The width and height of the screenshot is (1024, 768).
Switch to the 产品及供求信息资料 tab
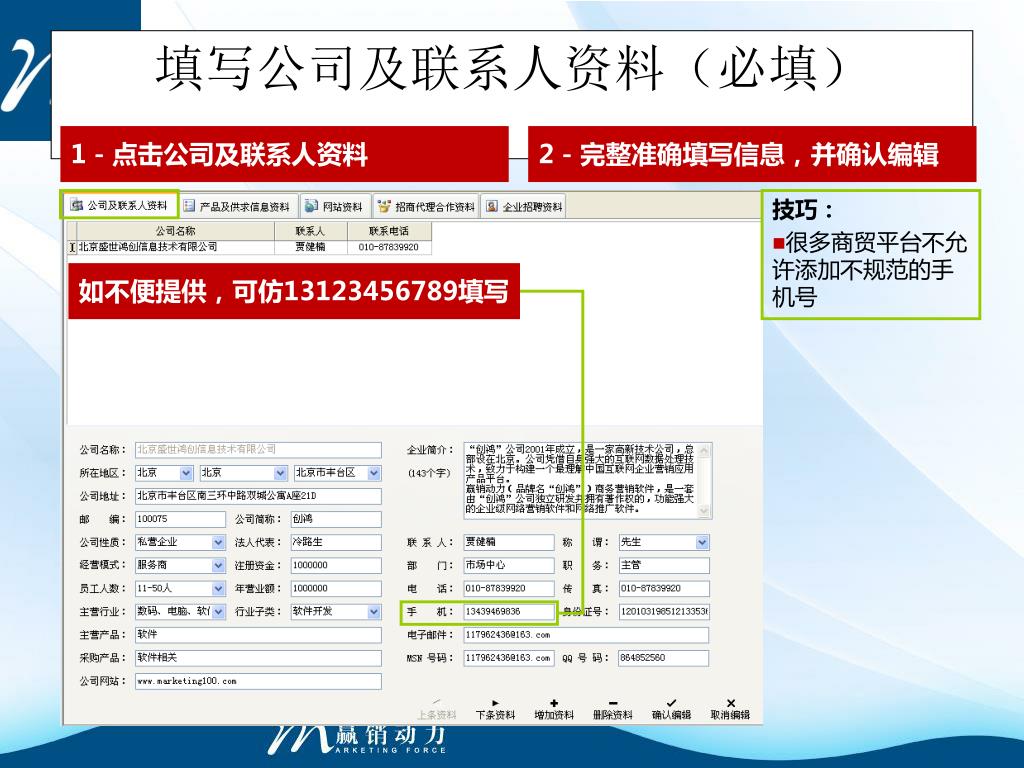[238, 206]
